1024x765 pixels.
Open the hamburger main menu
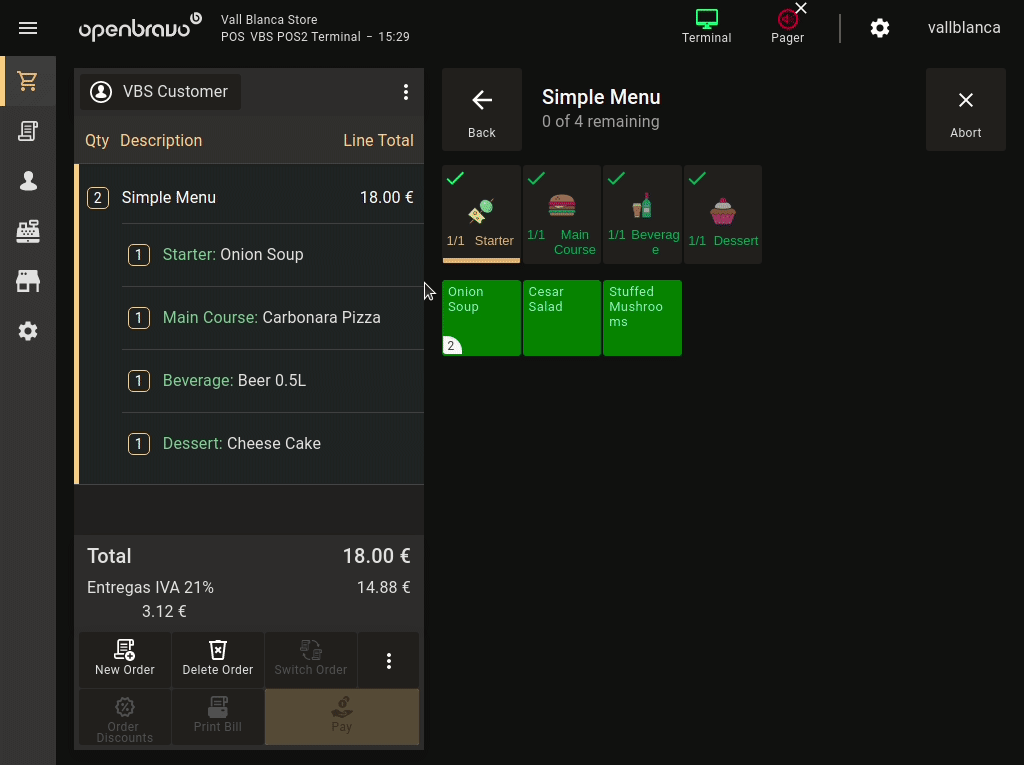coord(28,28)
